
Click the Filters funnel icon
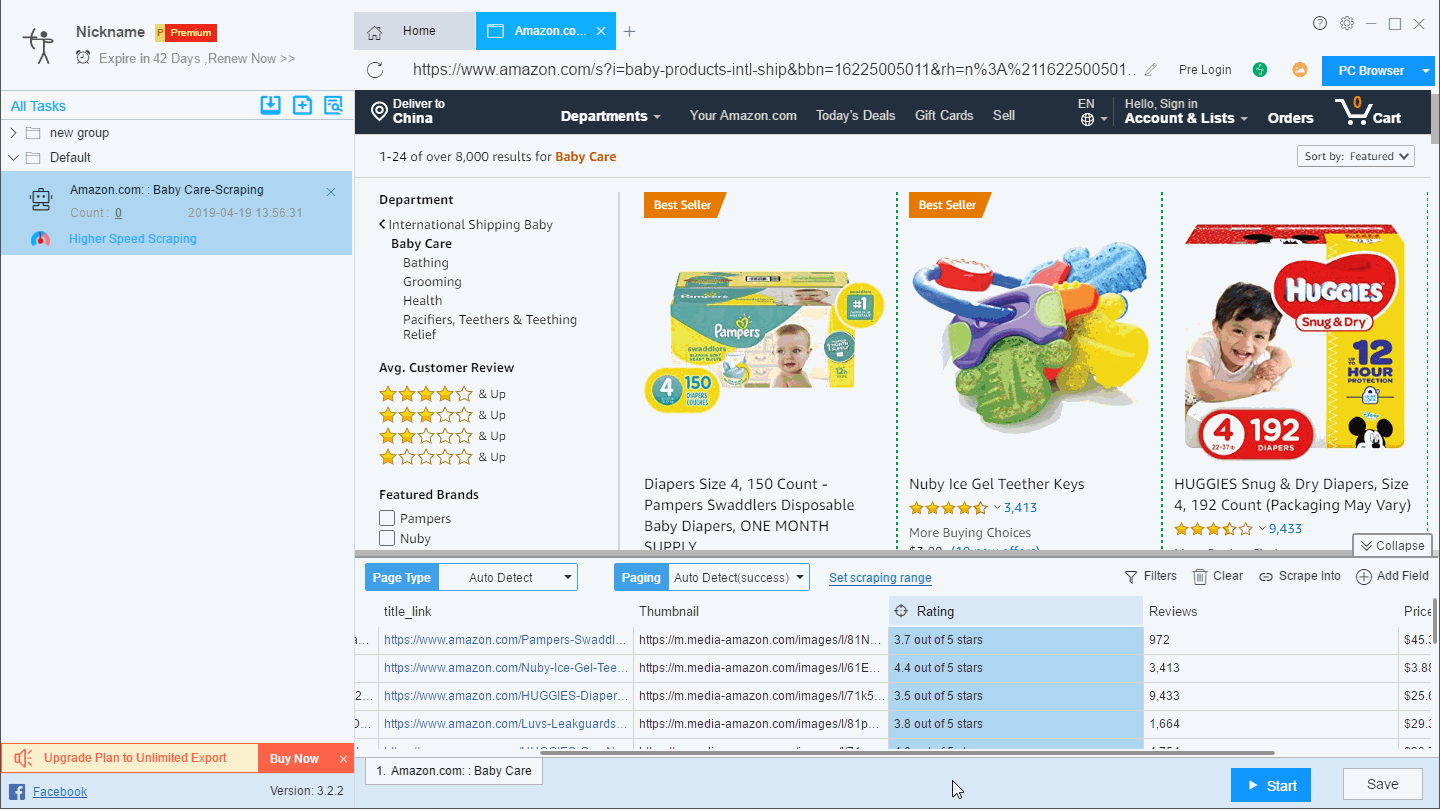pyautogui.click(x=1131, y=576)
